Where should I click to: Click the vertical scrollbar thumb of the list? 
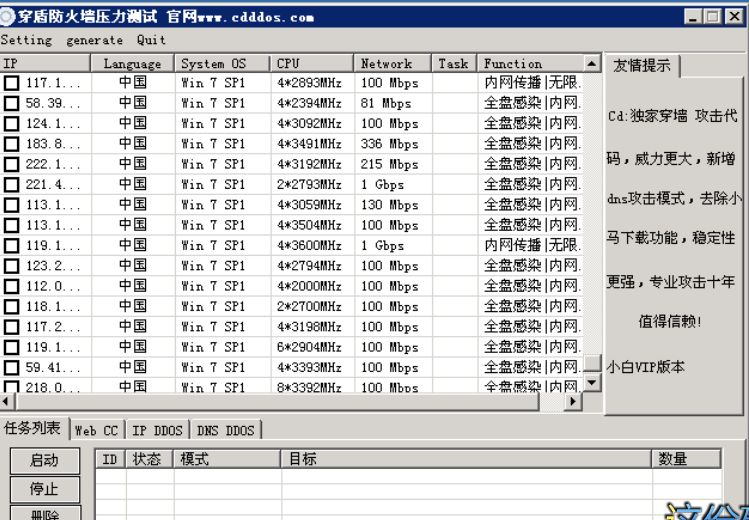point(593,364)
